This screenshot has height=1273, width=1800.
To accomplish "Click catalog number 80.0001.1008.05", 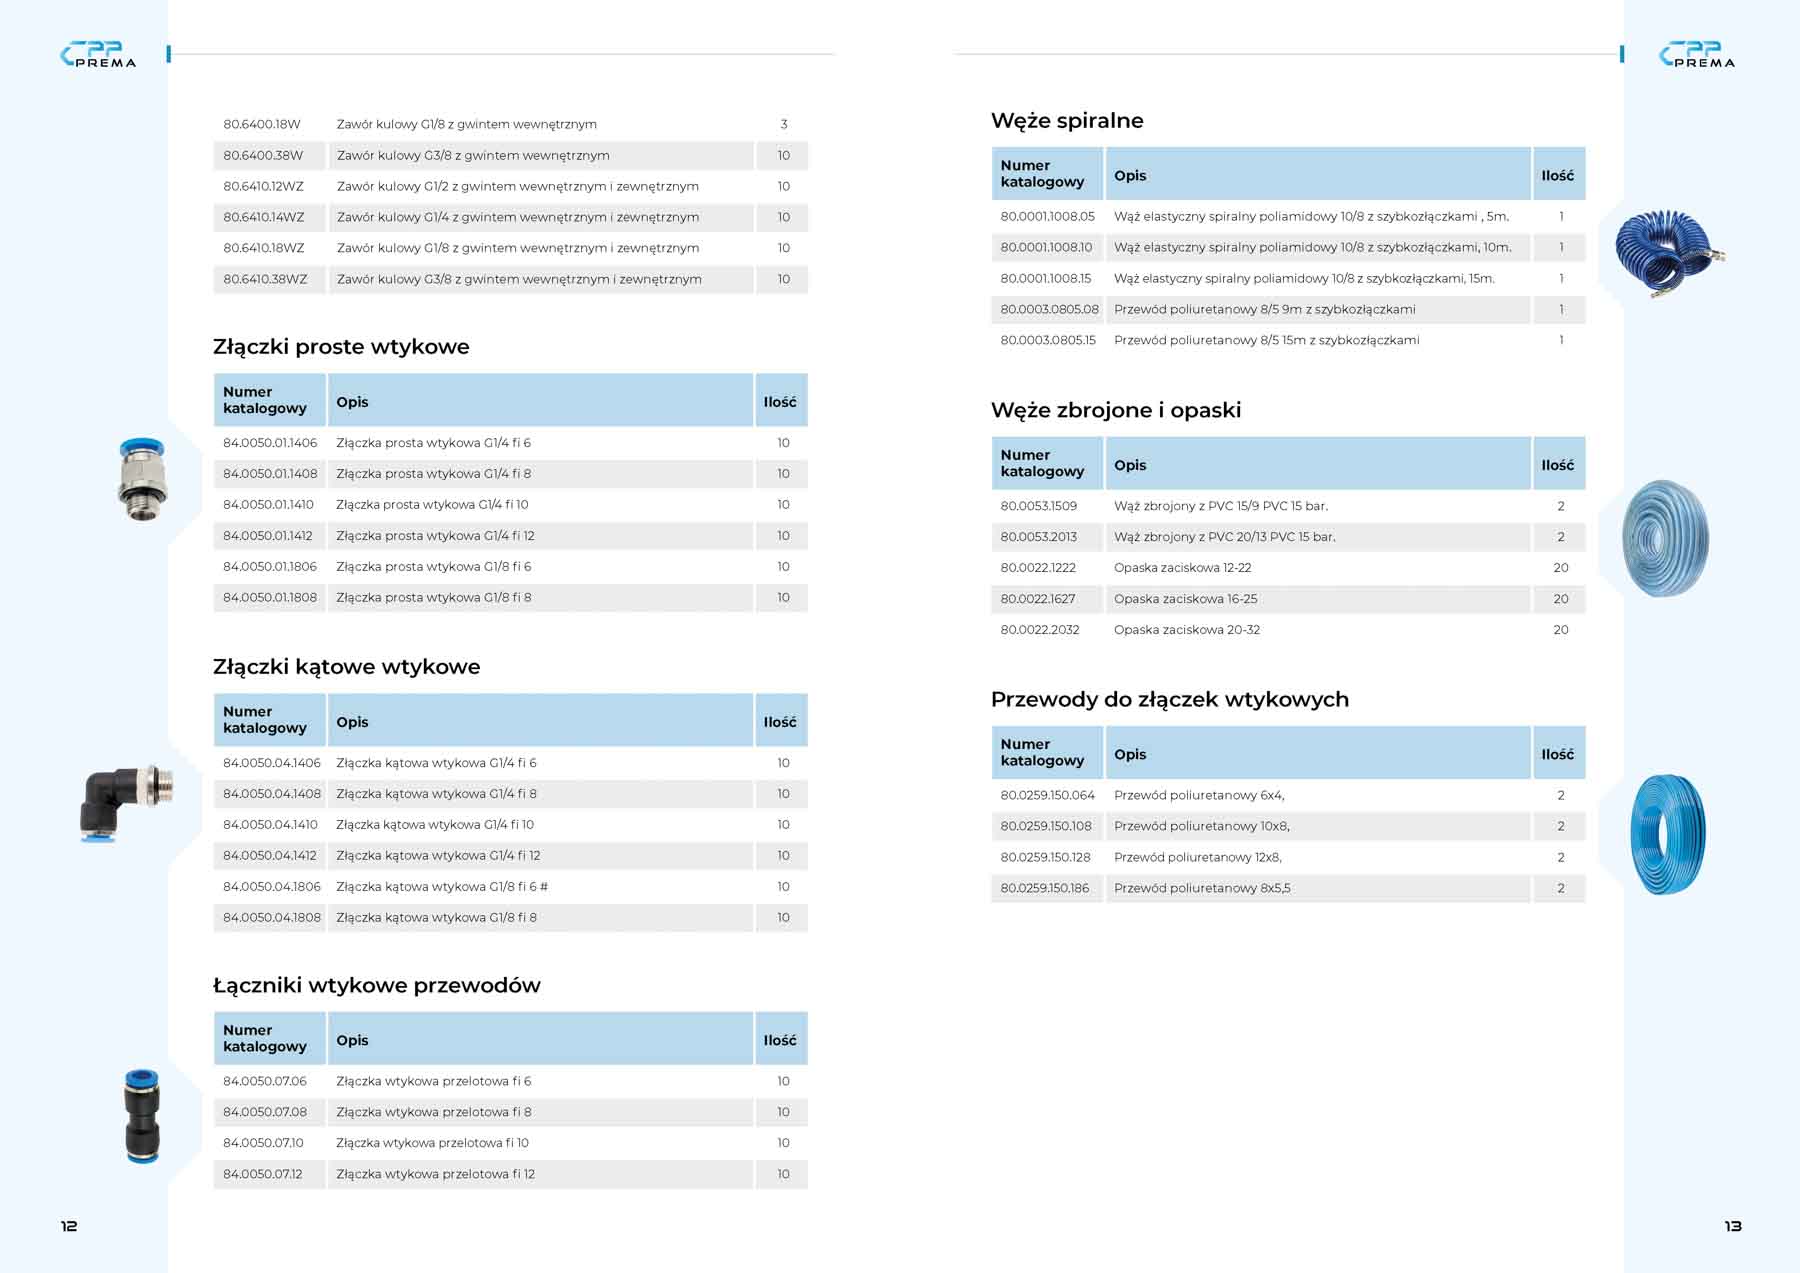I will point(1047,217).
